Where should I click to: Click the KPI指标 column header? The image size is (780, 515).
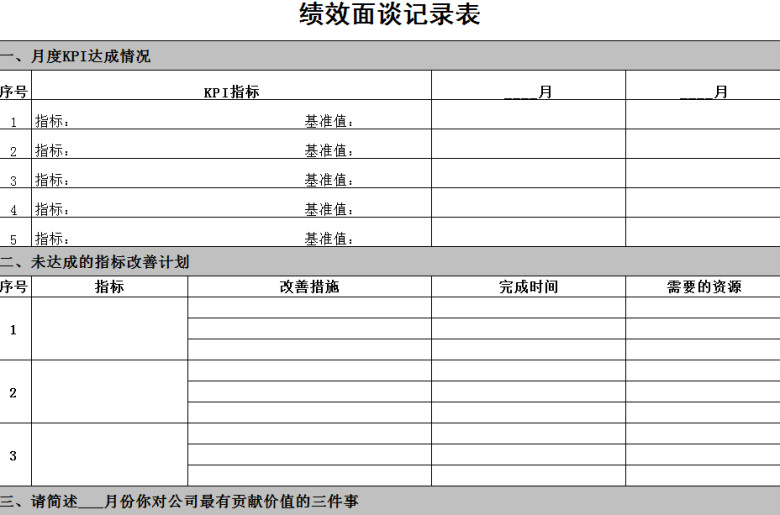click(x=231, y=92)
